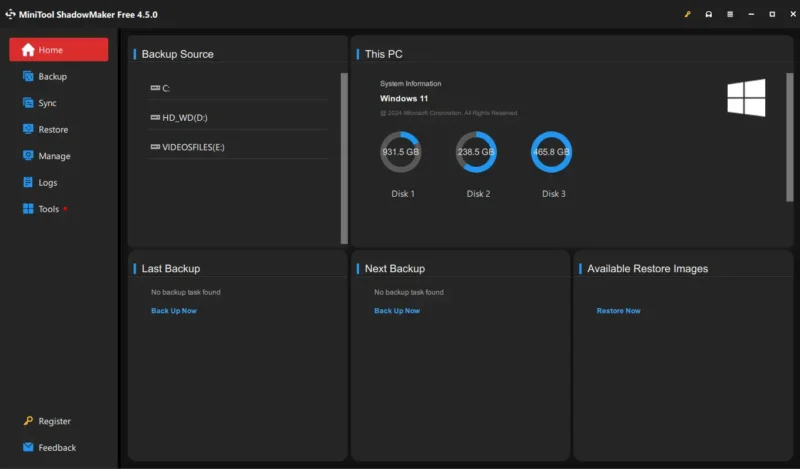
Task: Click Back Up Now under Next Backup
Action: pyautogui.click(x=397, y=310)
